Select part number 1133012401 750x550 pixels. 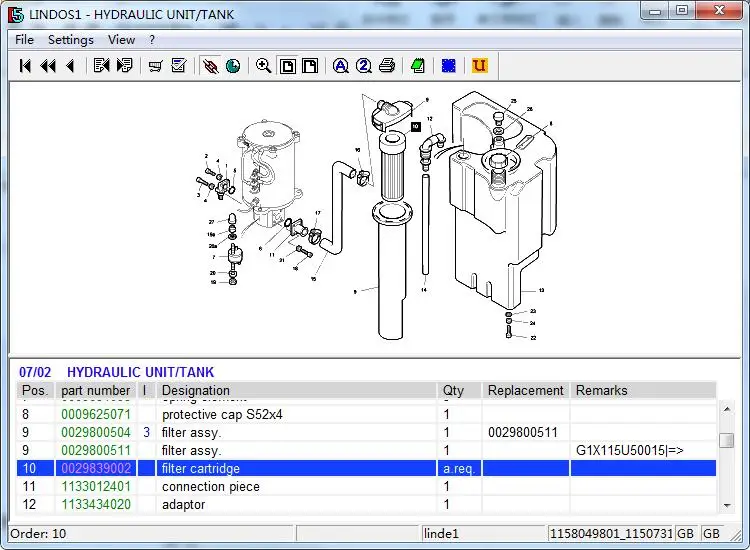96,486
